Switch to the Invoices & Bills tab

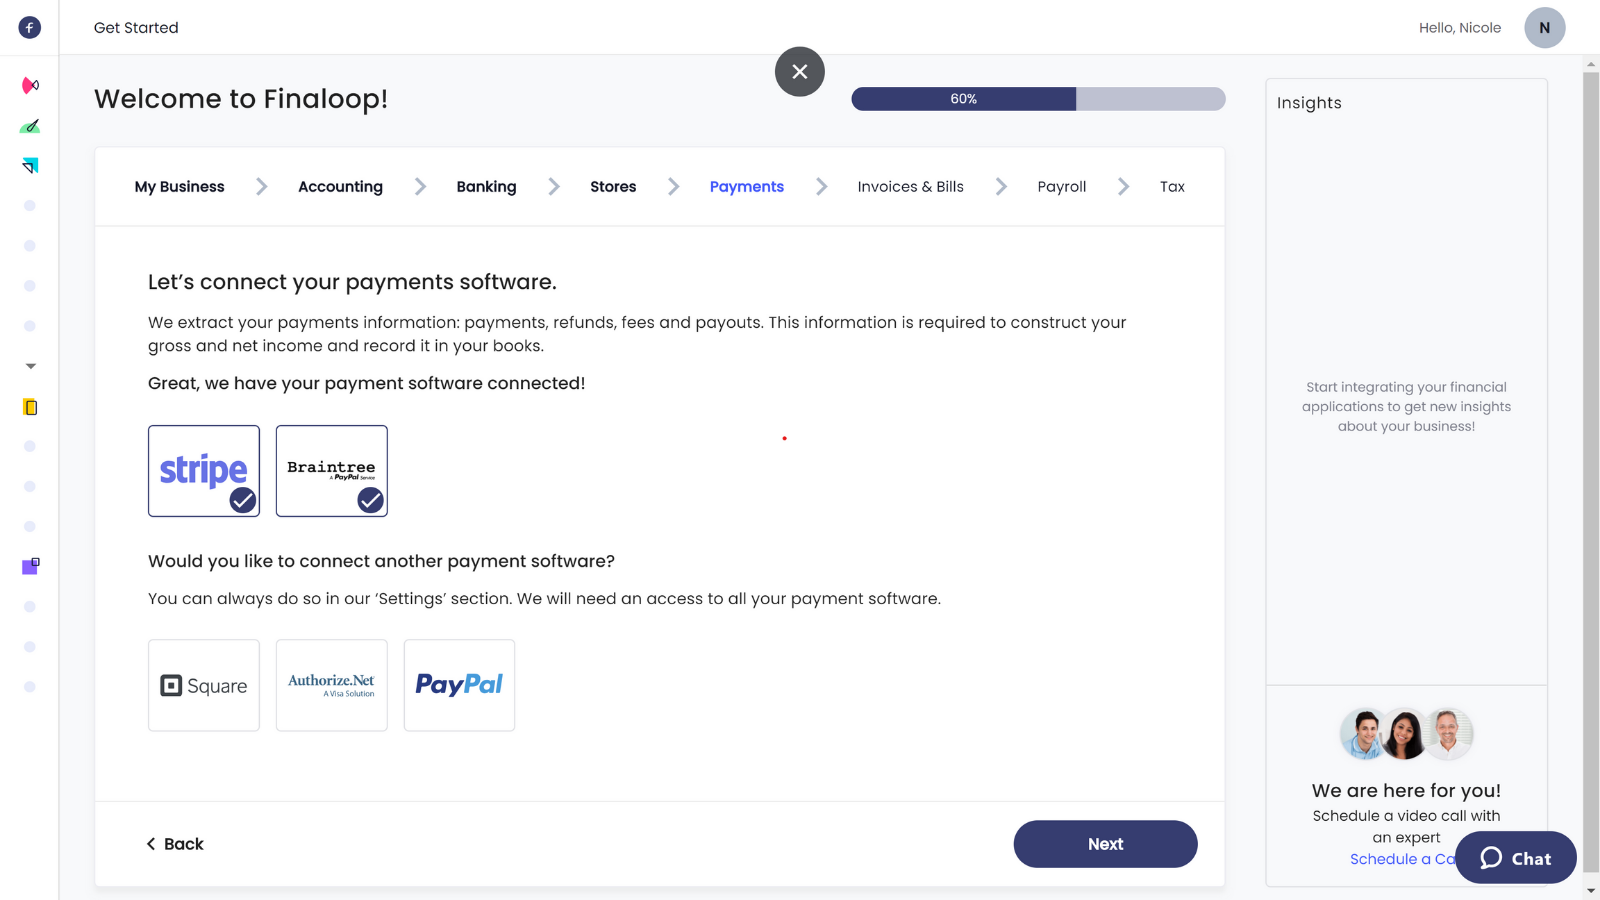[910, 187]
